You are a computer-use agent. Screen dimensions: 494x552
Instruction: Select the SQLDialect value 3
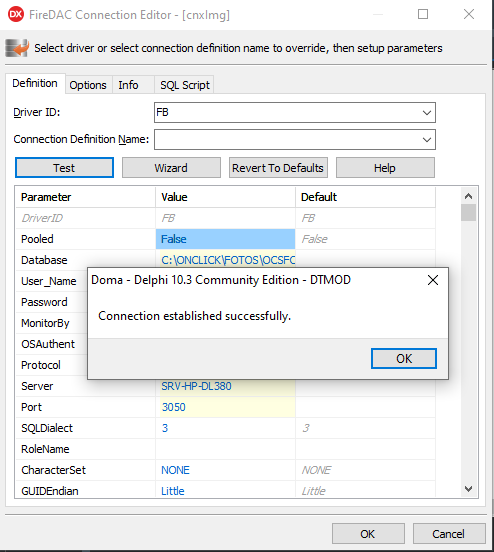(x=225, y=428)
